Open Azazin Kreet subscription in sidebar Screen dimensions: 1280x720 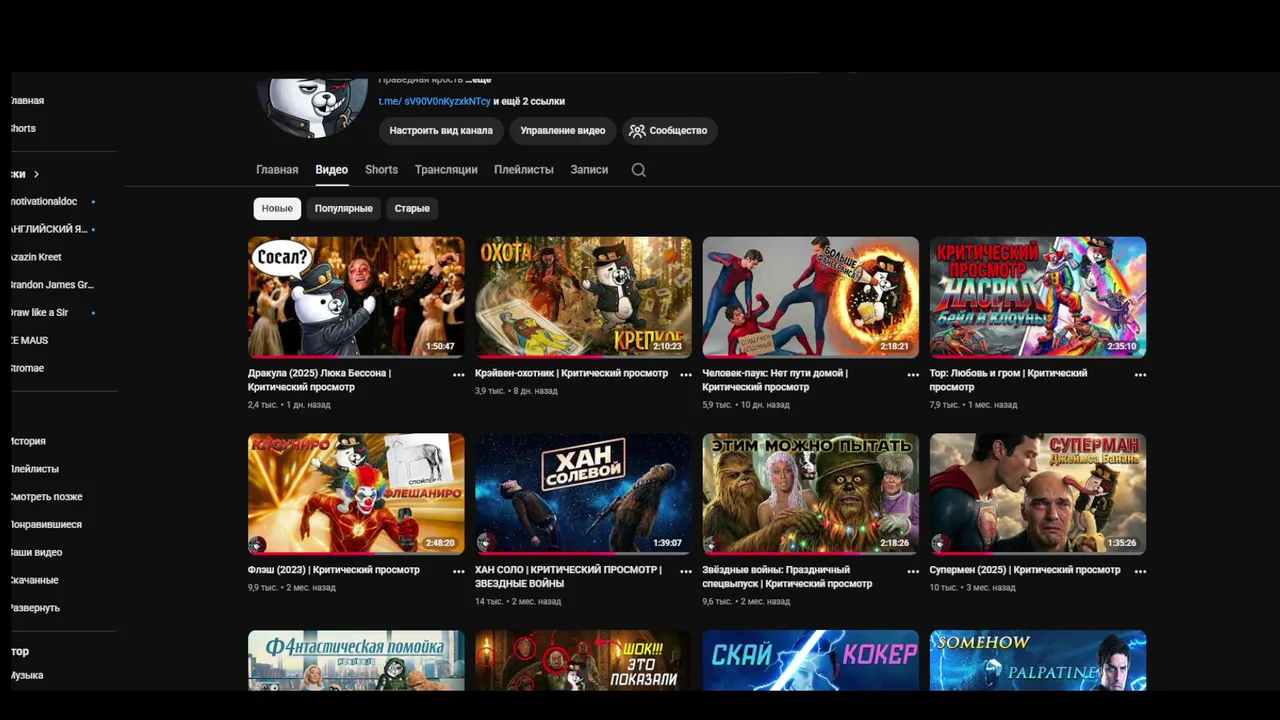(37, 257)
